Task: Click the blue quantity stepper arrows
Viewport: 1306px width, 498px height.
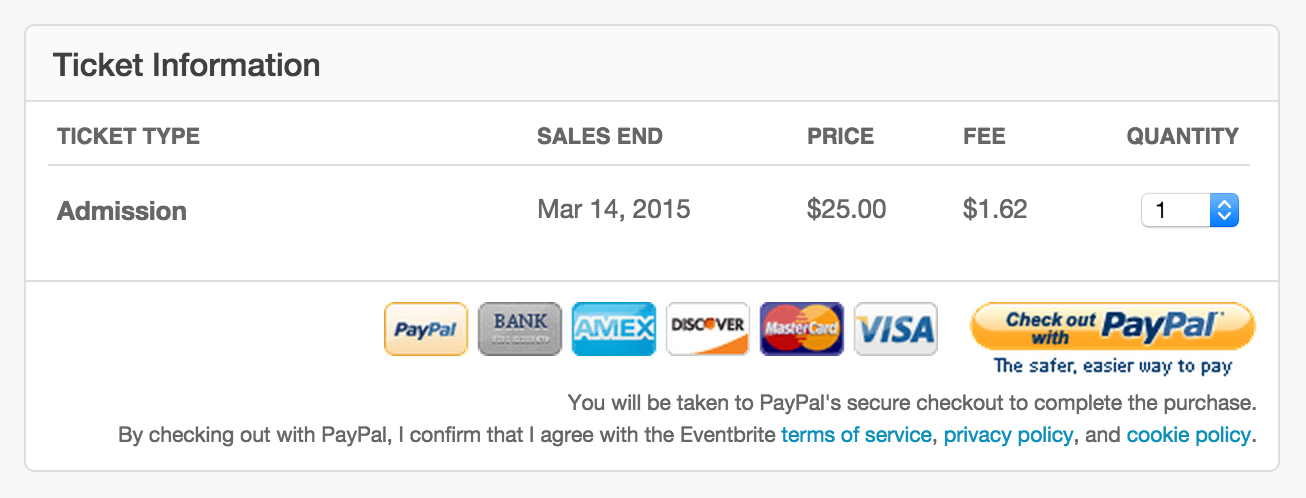Action: pyautogui.click(x=1225, y=210)
